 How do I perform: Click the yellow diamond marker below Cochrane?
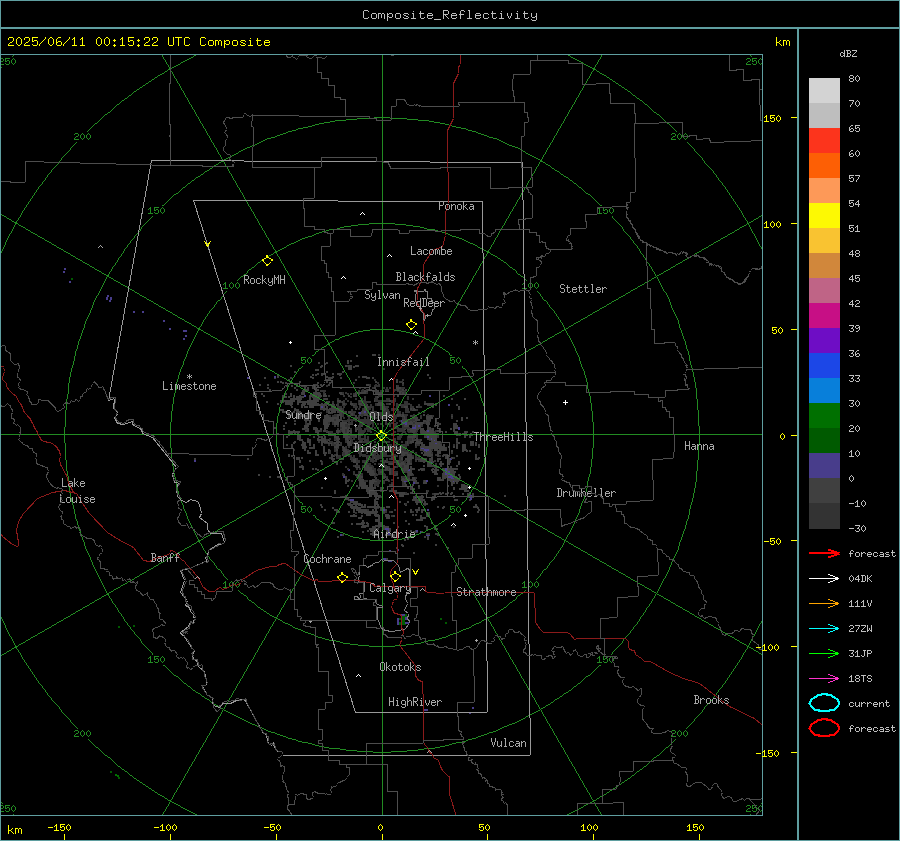coord(343,577)
